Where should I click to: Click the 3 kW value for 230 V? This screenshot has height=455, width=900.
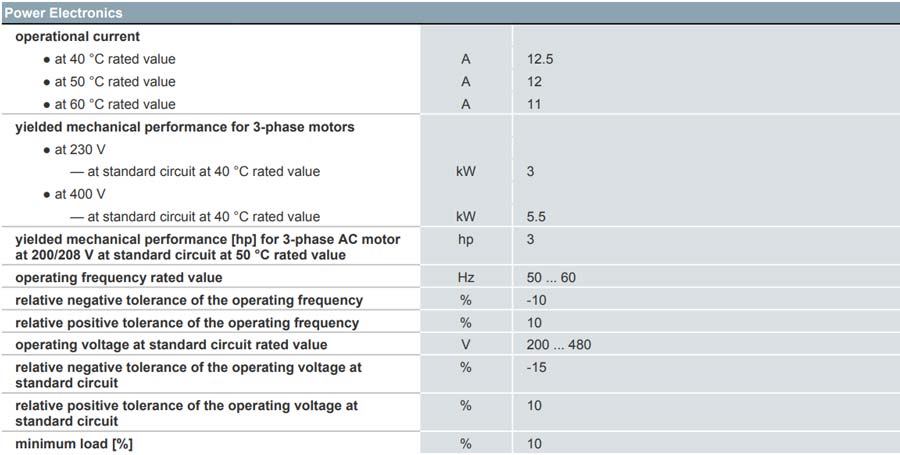pos(530,172)
